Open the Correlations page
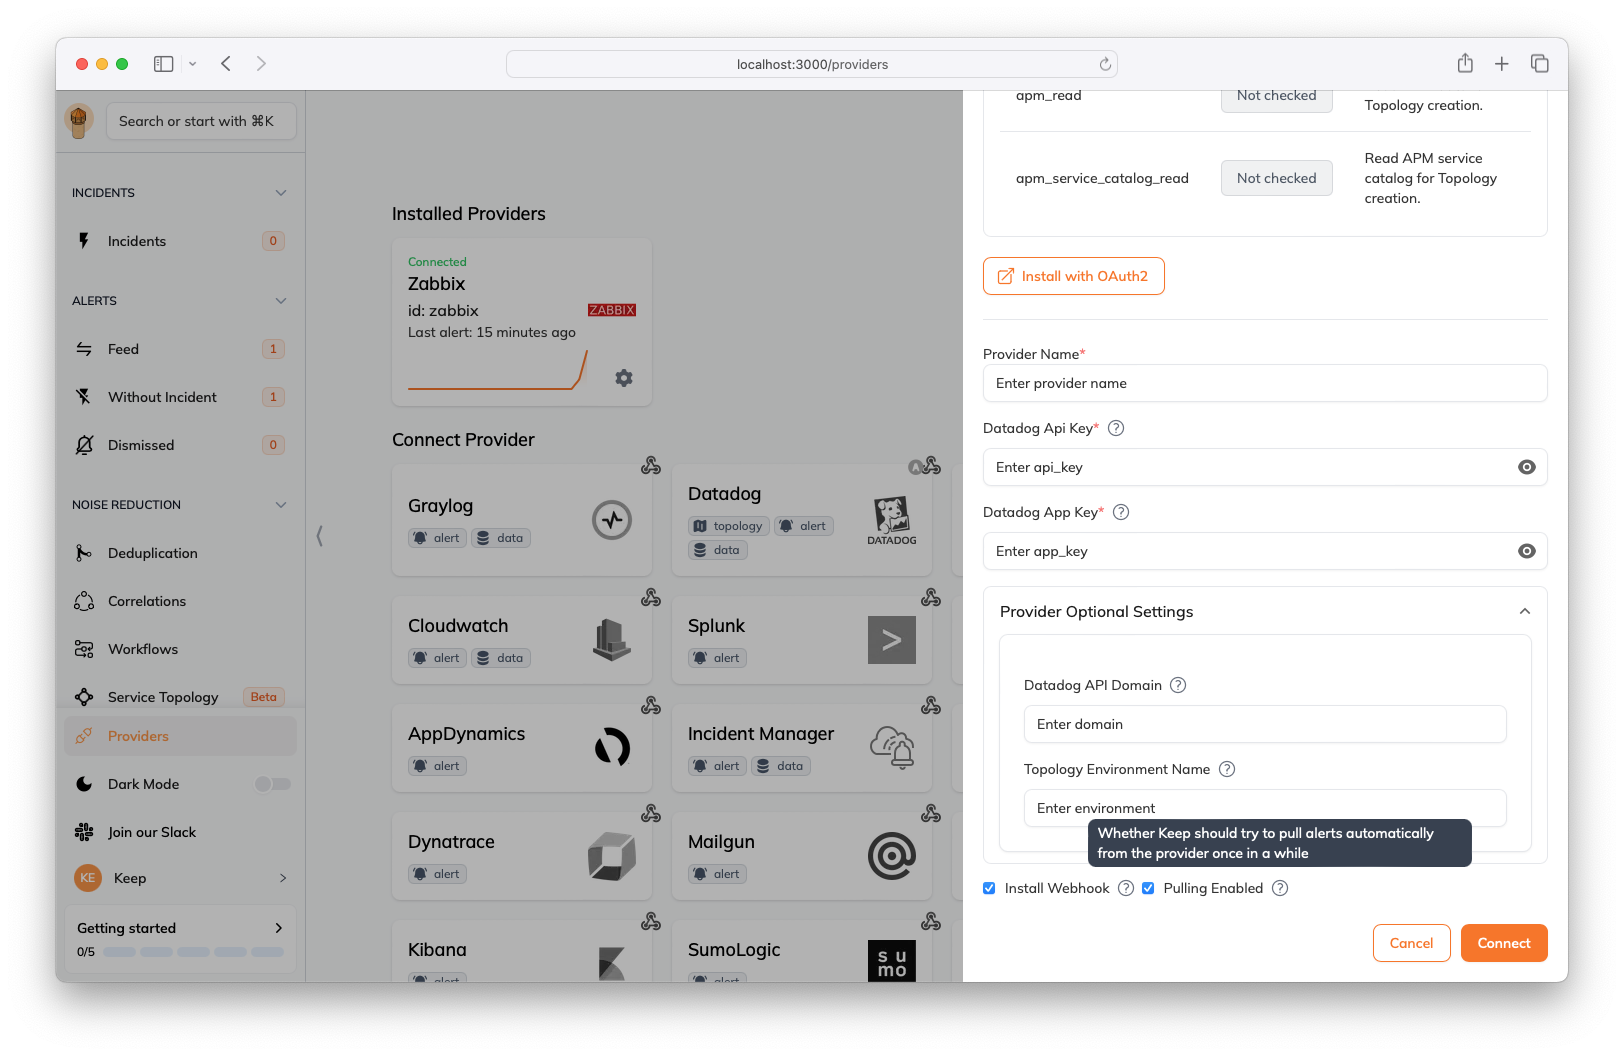Image resolution: width=1624 pixels, height=1056 pixels. [x=180, y=601]
